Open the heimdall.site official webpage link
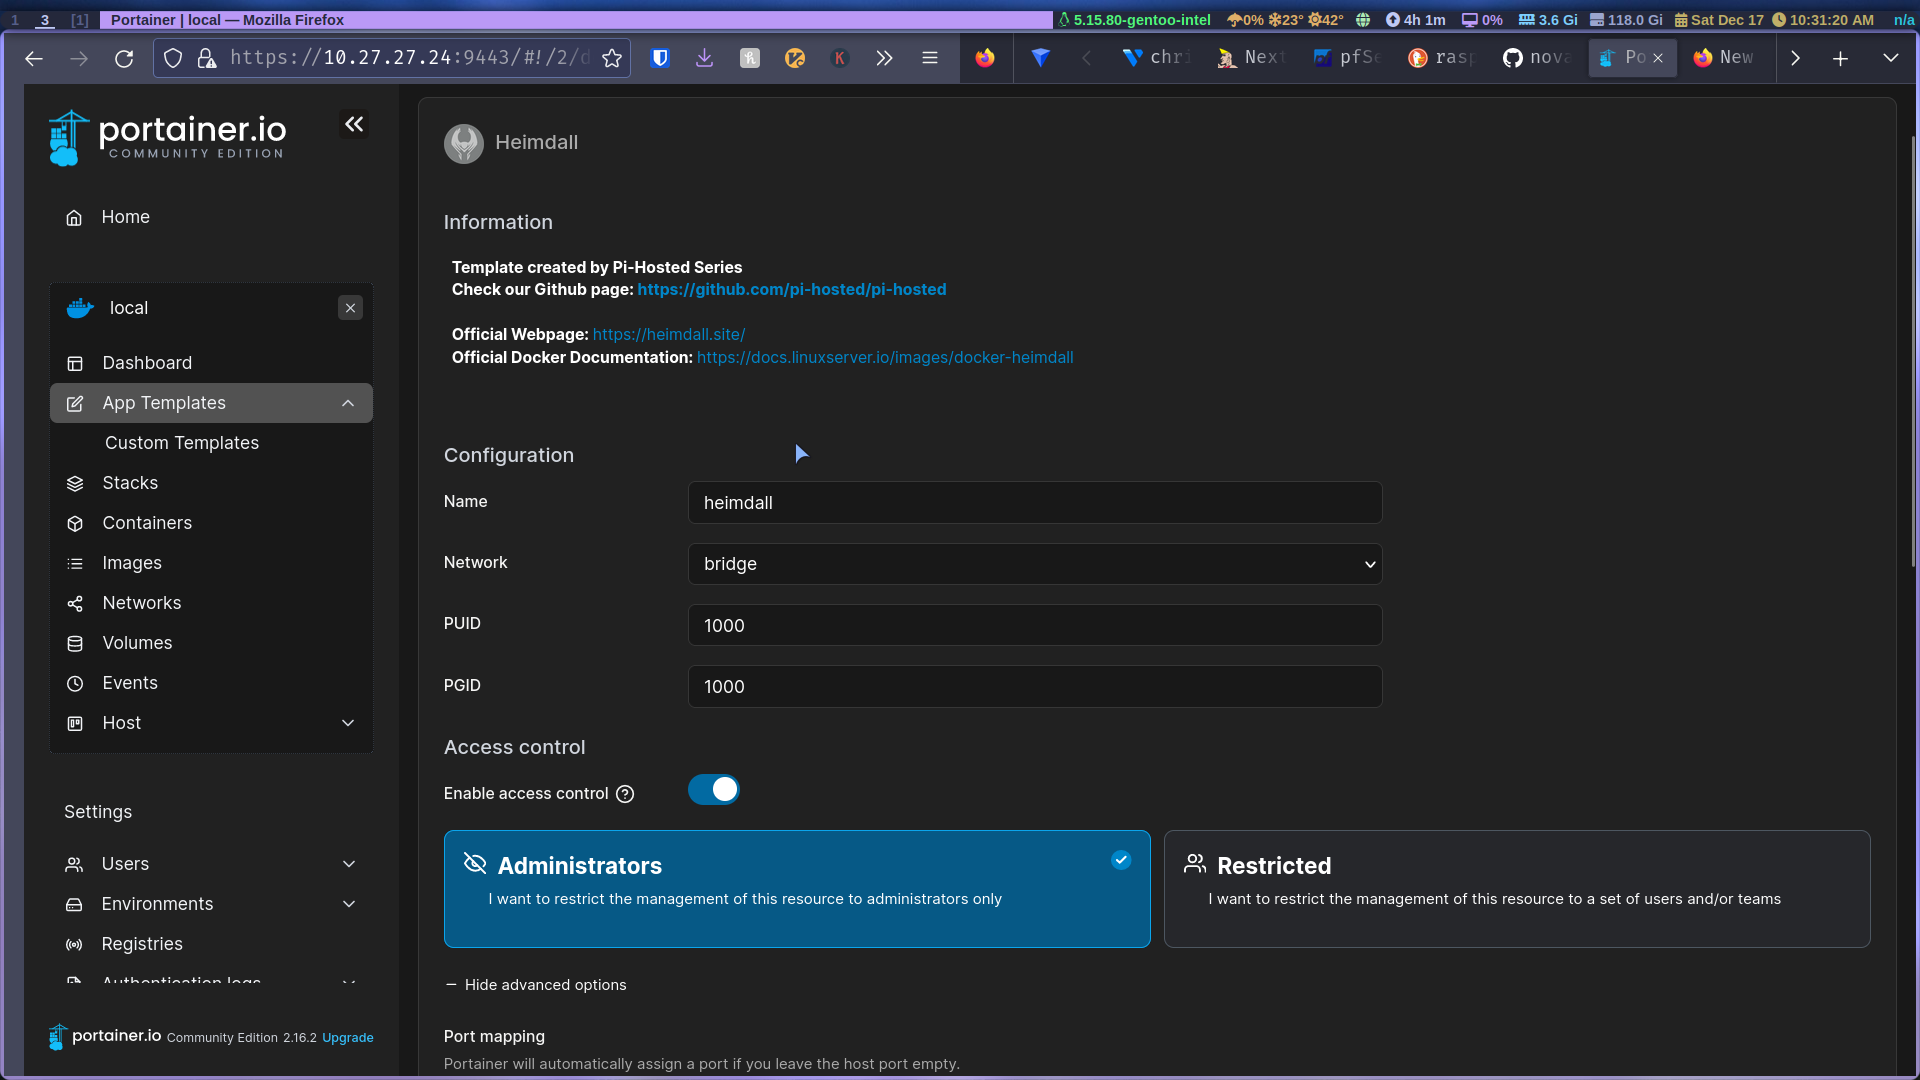This screenshot has width=1920, height=1080. coord(669,334)
